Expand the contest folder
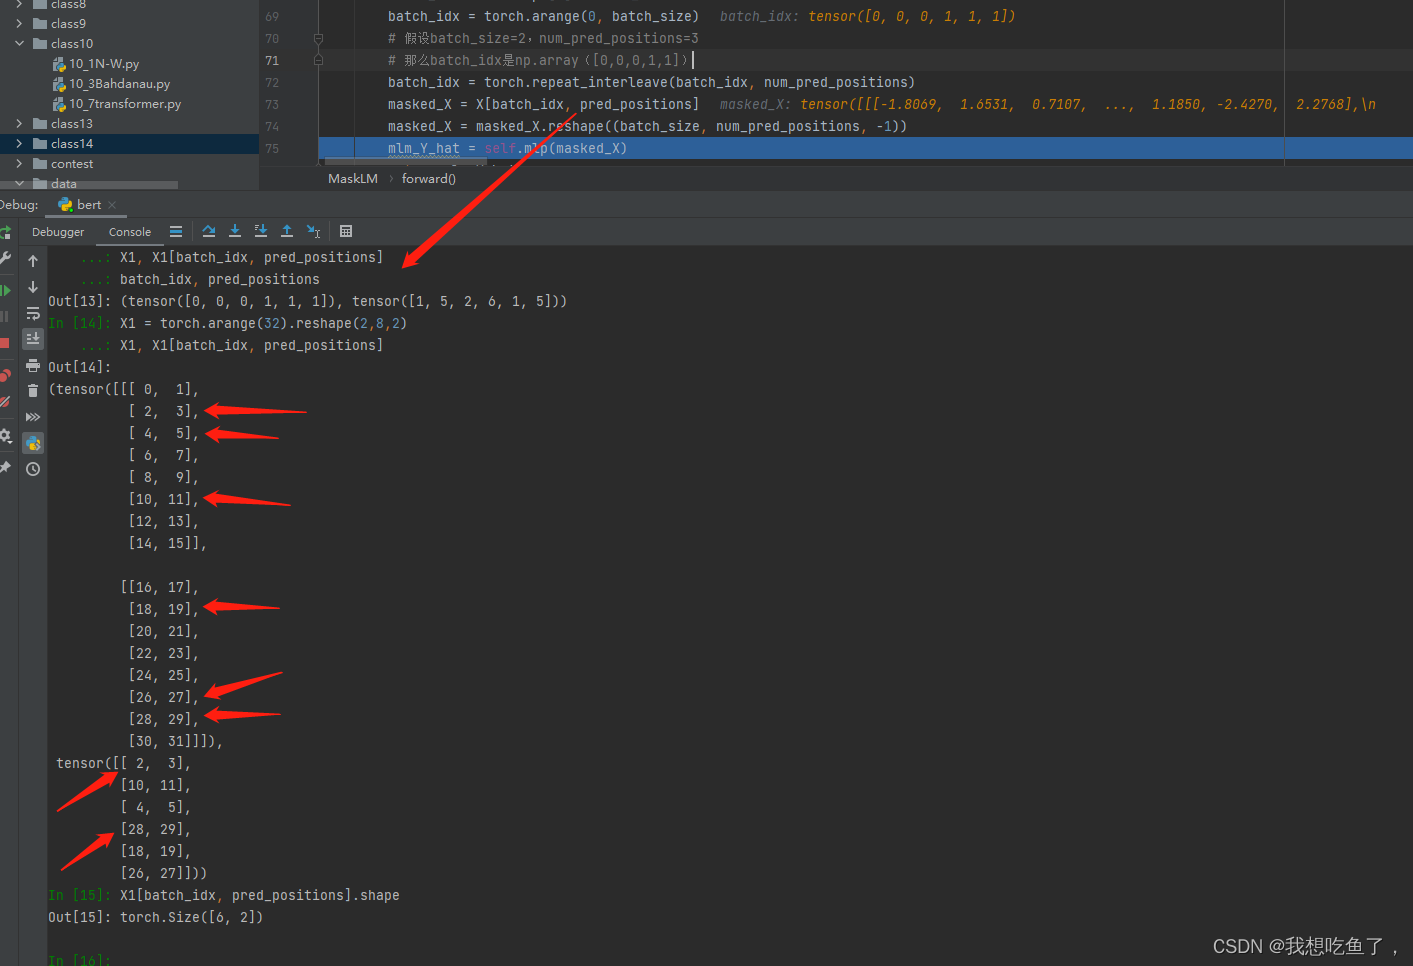Viewport: 1413px width, 966px height. [x=19, y=163]
